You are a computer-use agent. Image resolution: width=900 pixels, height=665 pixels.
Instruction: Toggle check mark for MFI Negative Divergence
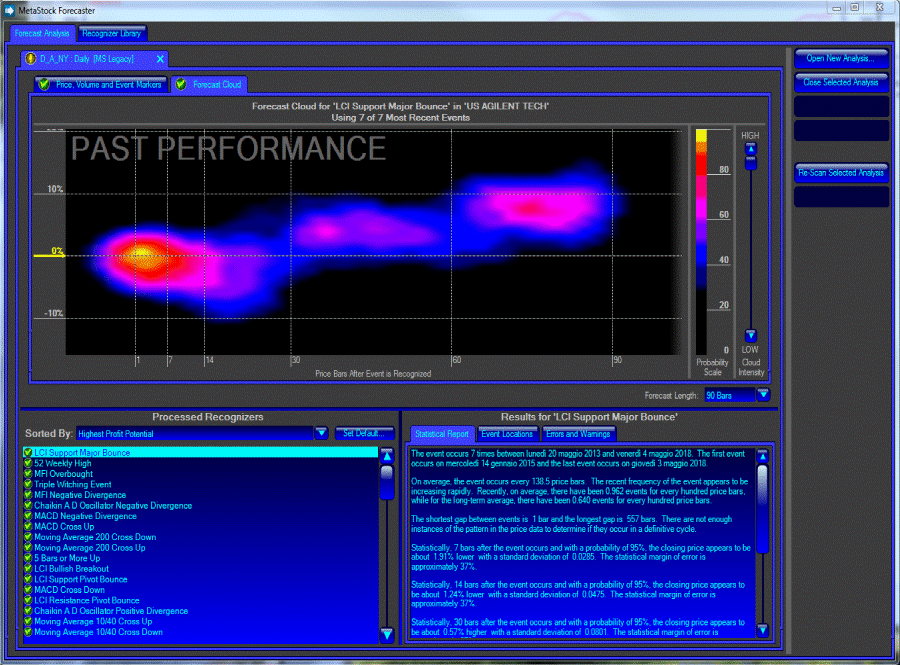pos(28,495)
